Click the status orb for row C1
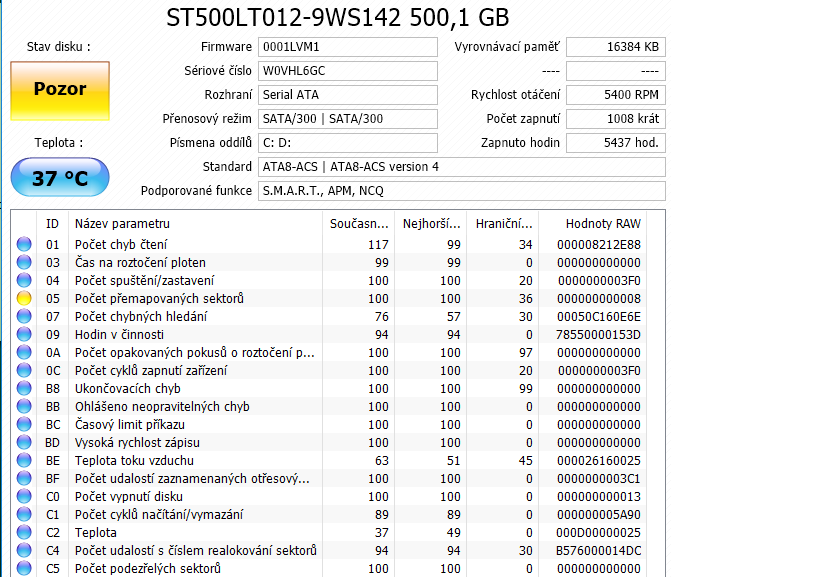 24,514
